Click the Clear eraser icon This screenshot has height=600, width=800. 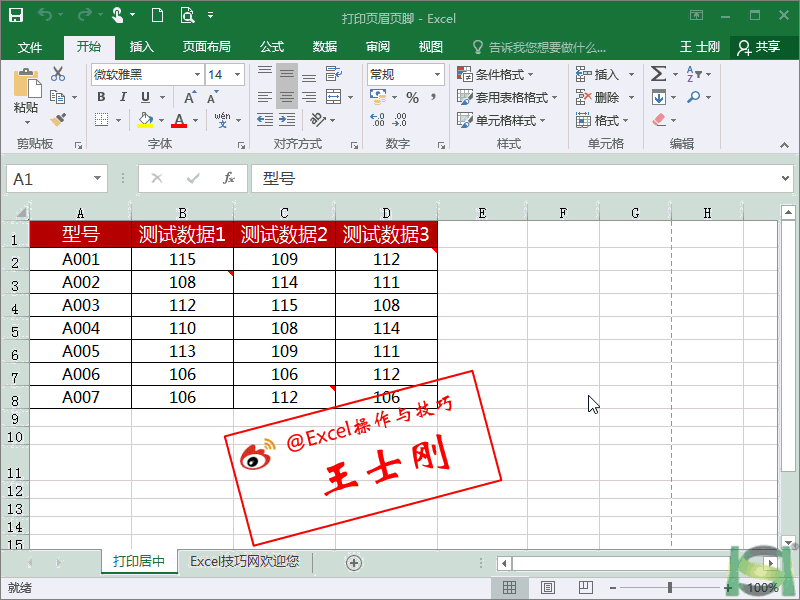pos(659,120)
